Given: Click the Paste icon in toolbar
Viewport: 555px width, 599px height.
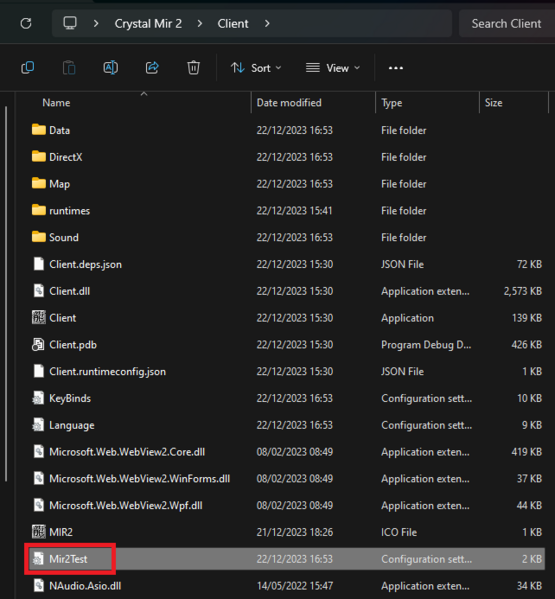Looking at the screenshot, I should coord(69,68).
